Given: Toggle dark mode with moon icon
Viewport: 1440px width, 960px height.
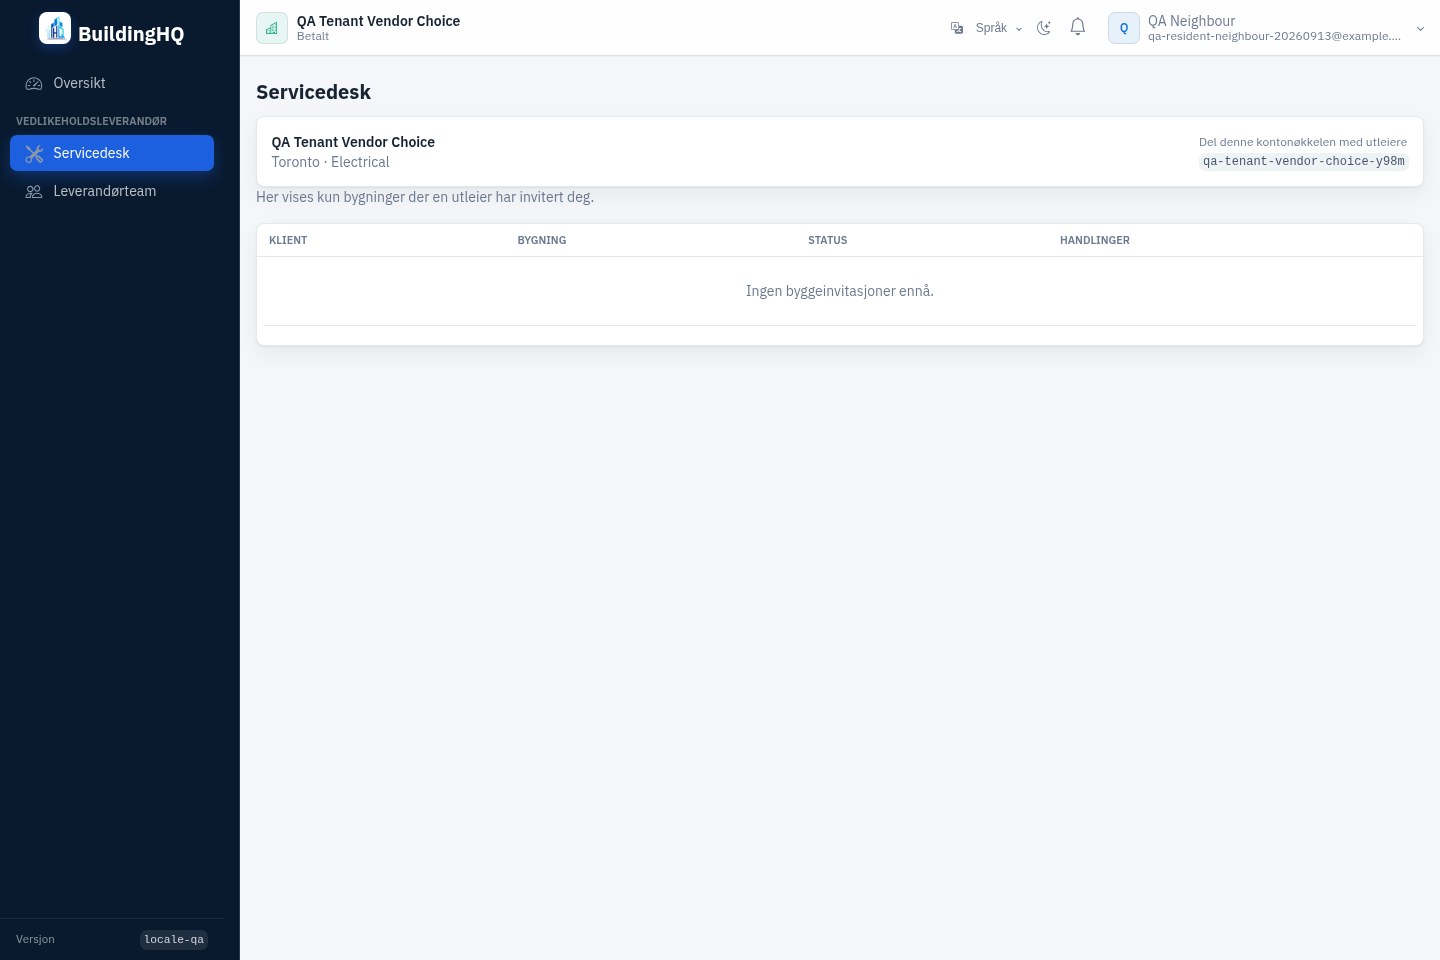Looking at the screenshot, I should pos(1044,28).
